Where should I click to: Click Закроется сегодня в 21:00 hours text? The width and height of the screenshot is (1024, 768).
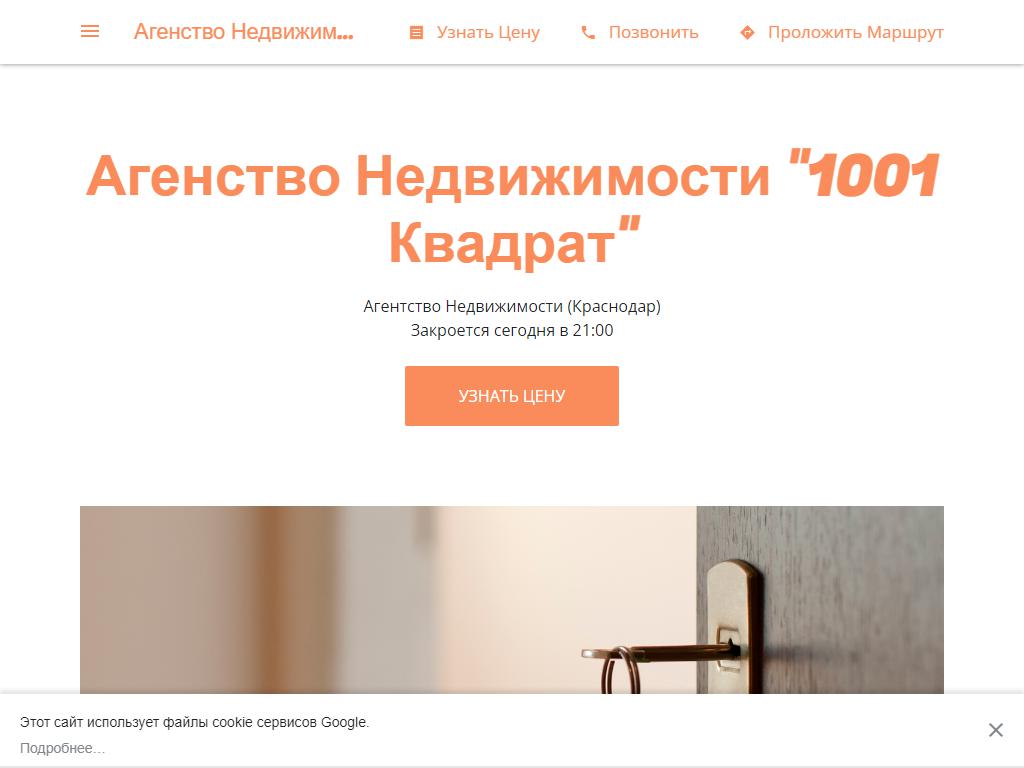512,330
